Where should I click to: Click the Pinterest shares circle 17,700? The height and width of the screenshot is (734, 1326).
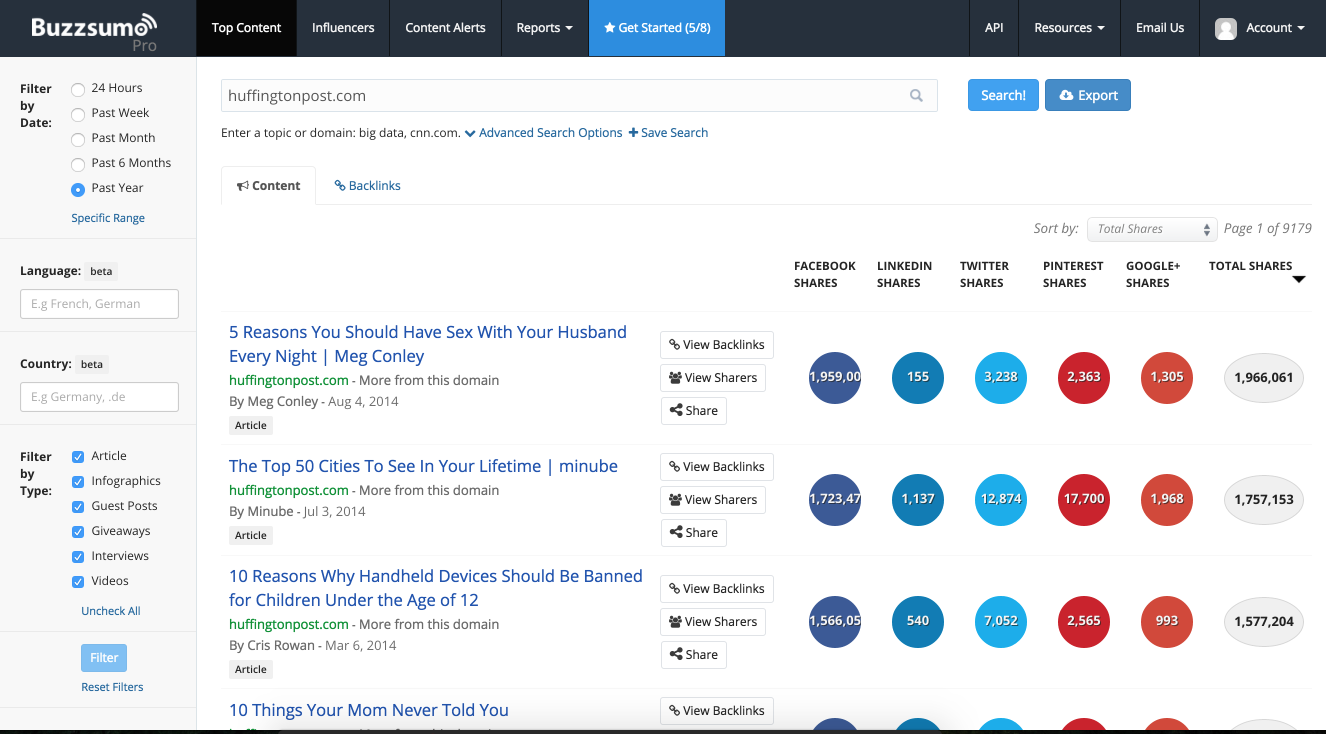(1084, 499)
